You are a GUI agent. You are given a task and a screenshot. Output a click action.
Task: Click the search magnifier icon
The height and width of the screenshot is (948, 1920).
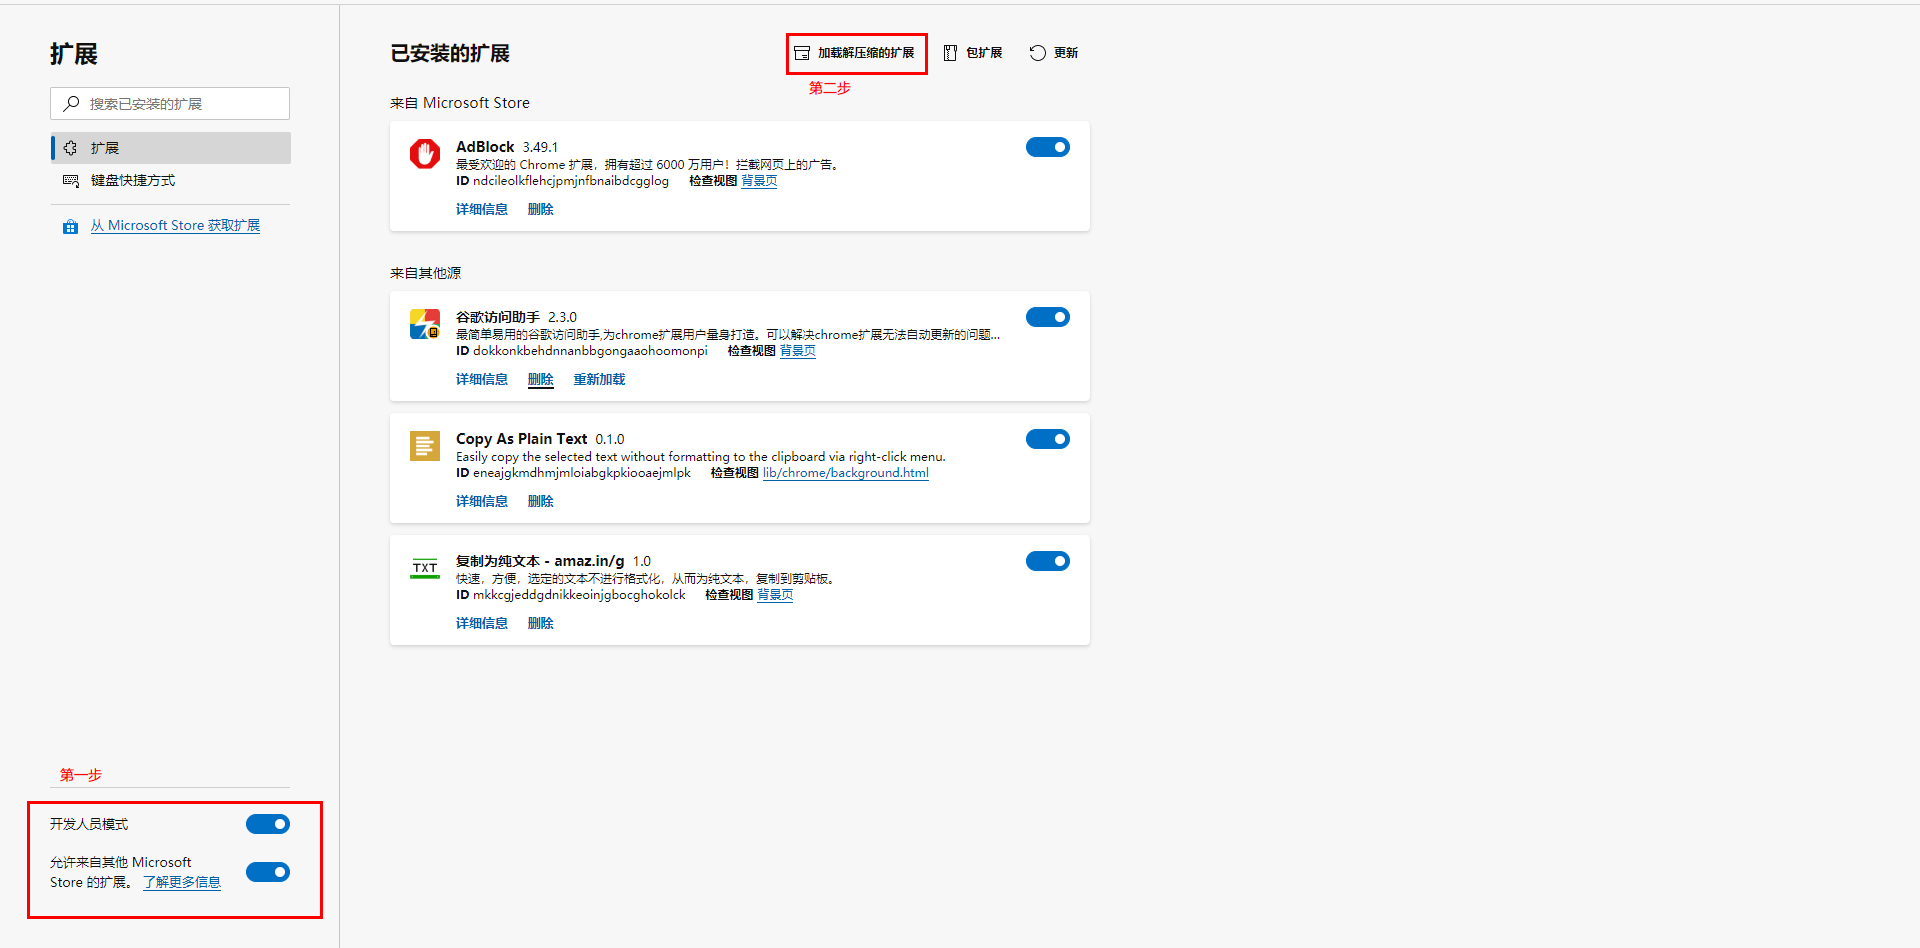click(71, 103)
